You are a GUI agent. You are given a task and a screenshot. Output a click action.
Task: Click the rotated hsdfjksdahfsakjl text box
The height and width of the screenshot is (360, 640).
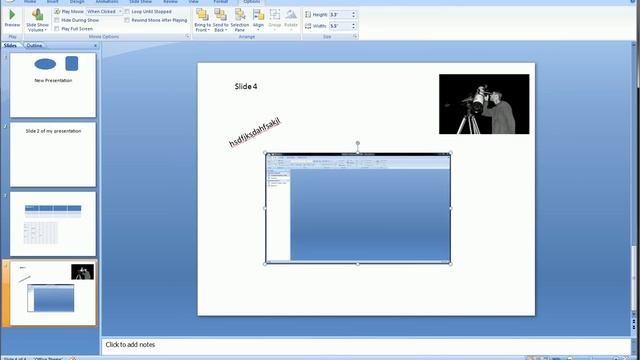pyautogui.click(x=255, y=132)
